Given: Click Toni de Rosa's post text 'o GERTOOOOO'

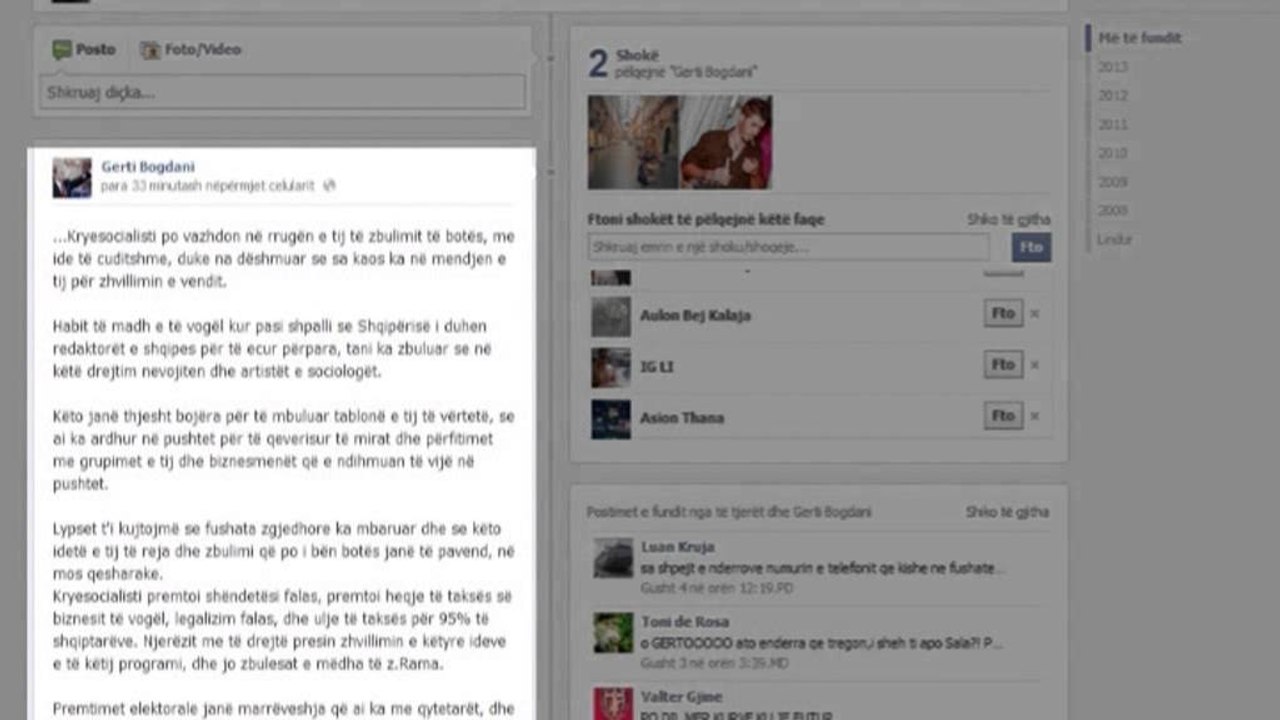Looking at the screenshot, I should pos(822,642).
